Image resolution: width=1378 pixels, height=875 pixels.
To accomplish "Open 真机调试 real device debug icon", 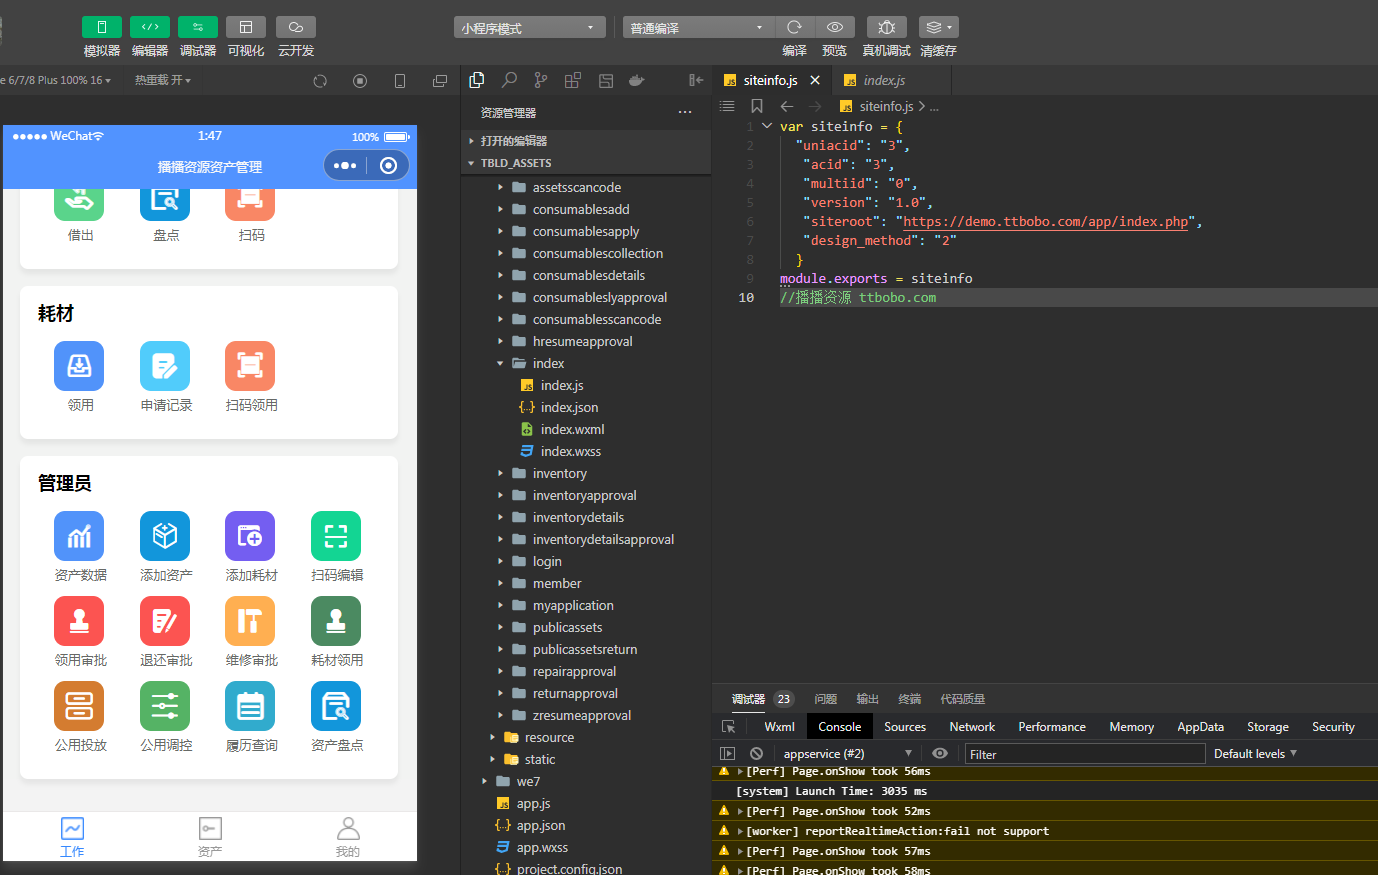I will (x=887, y=27).
